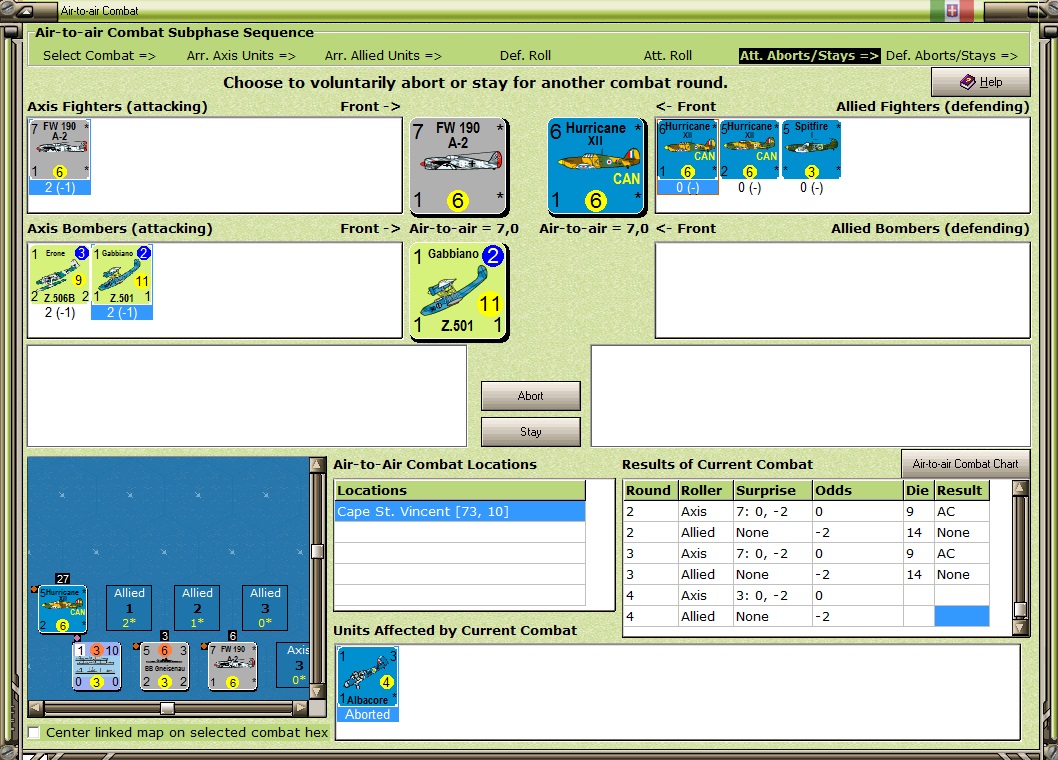
Task: Click the Surprise column header
Action: [x=773, y=491]
